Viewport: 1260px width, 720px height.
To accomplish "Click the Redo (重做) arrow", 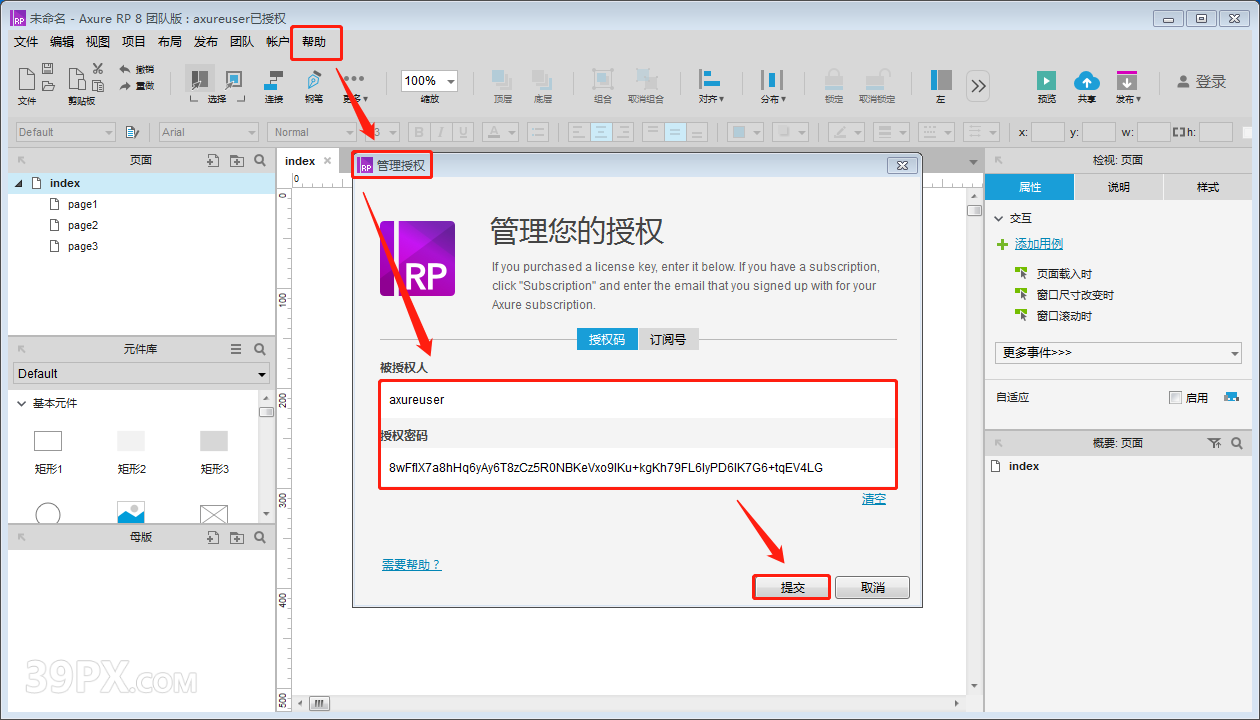I will (x=125, y=86).
